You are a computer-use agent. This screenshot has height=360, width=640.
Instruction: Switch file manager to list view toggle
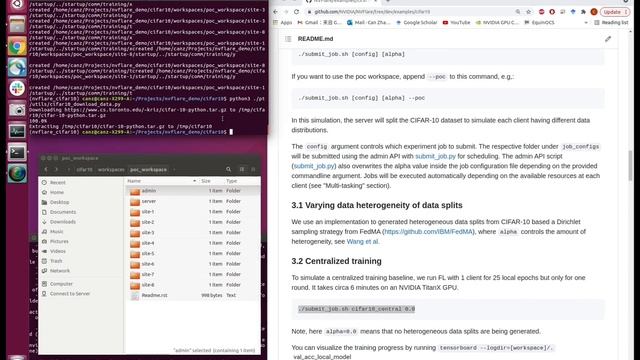(242, 169)
